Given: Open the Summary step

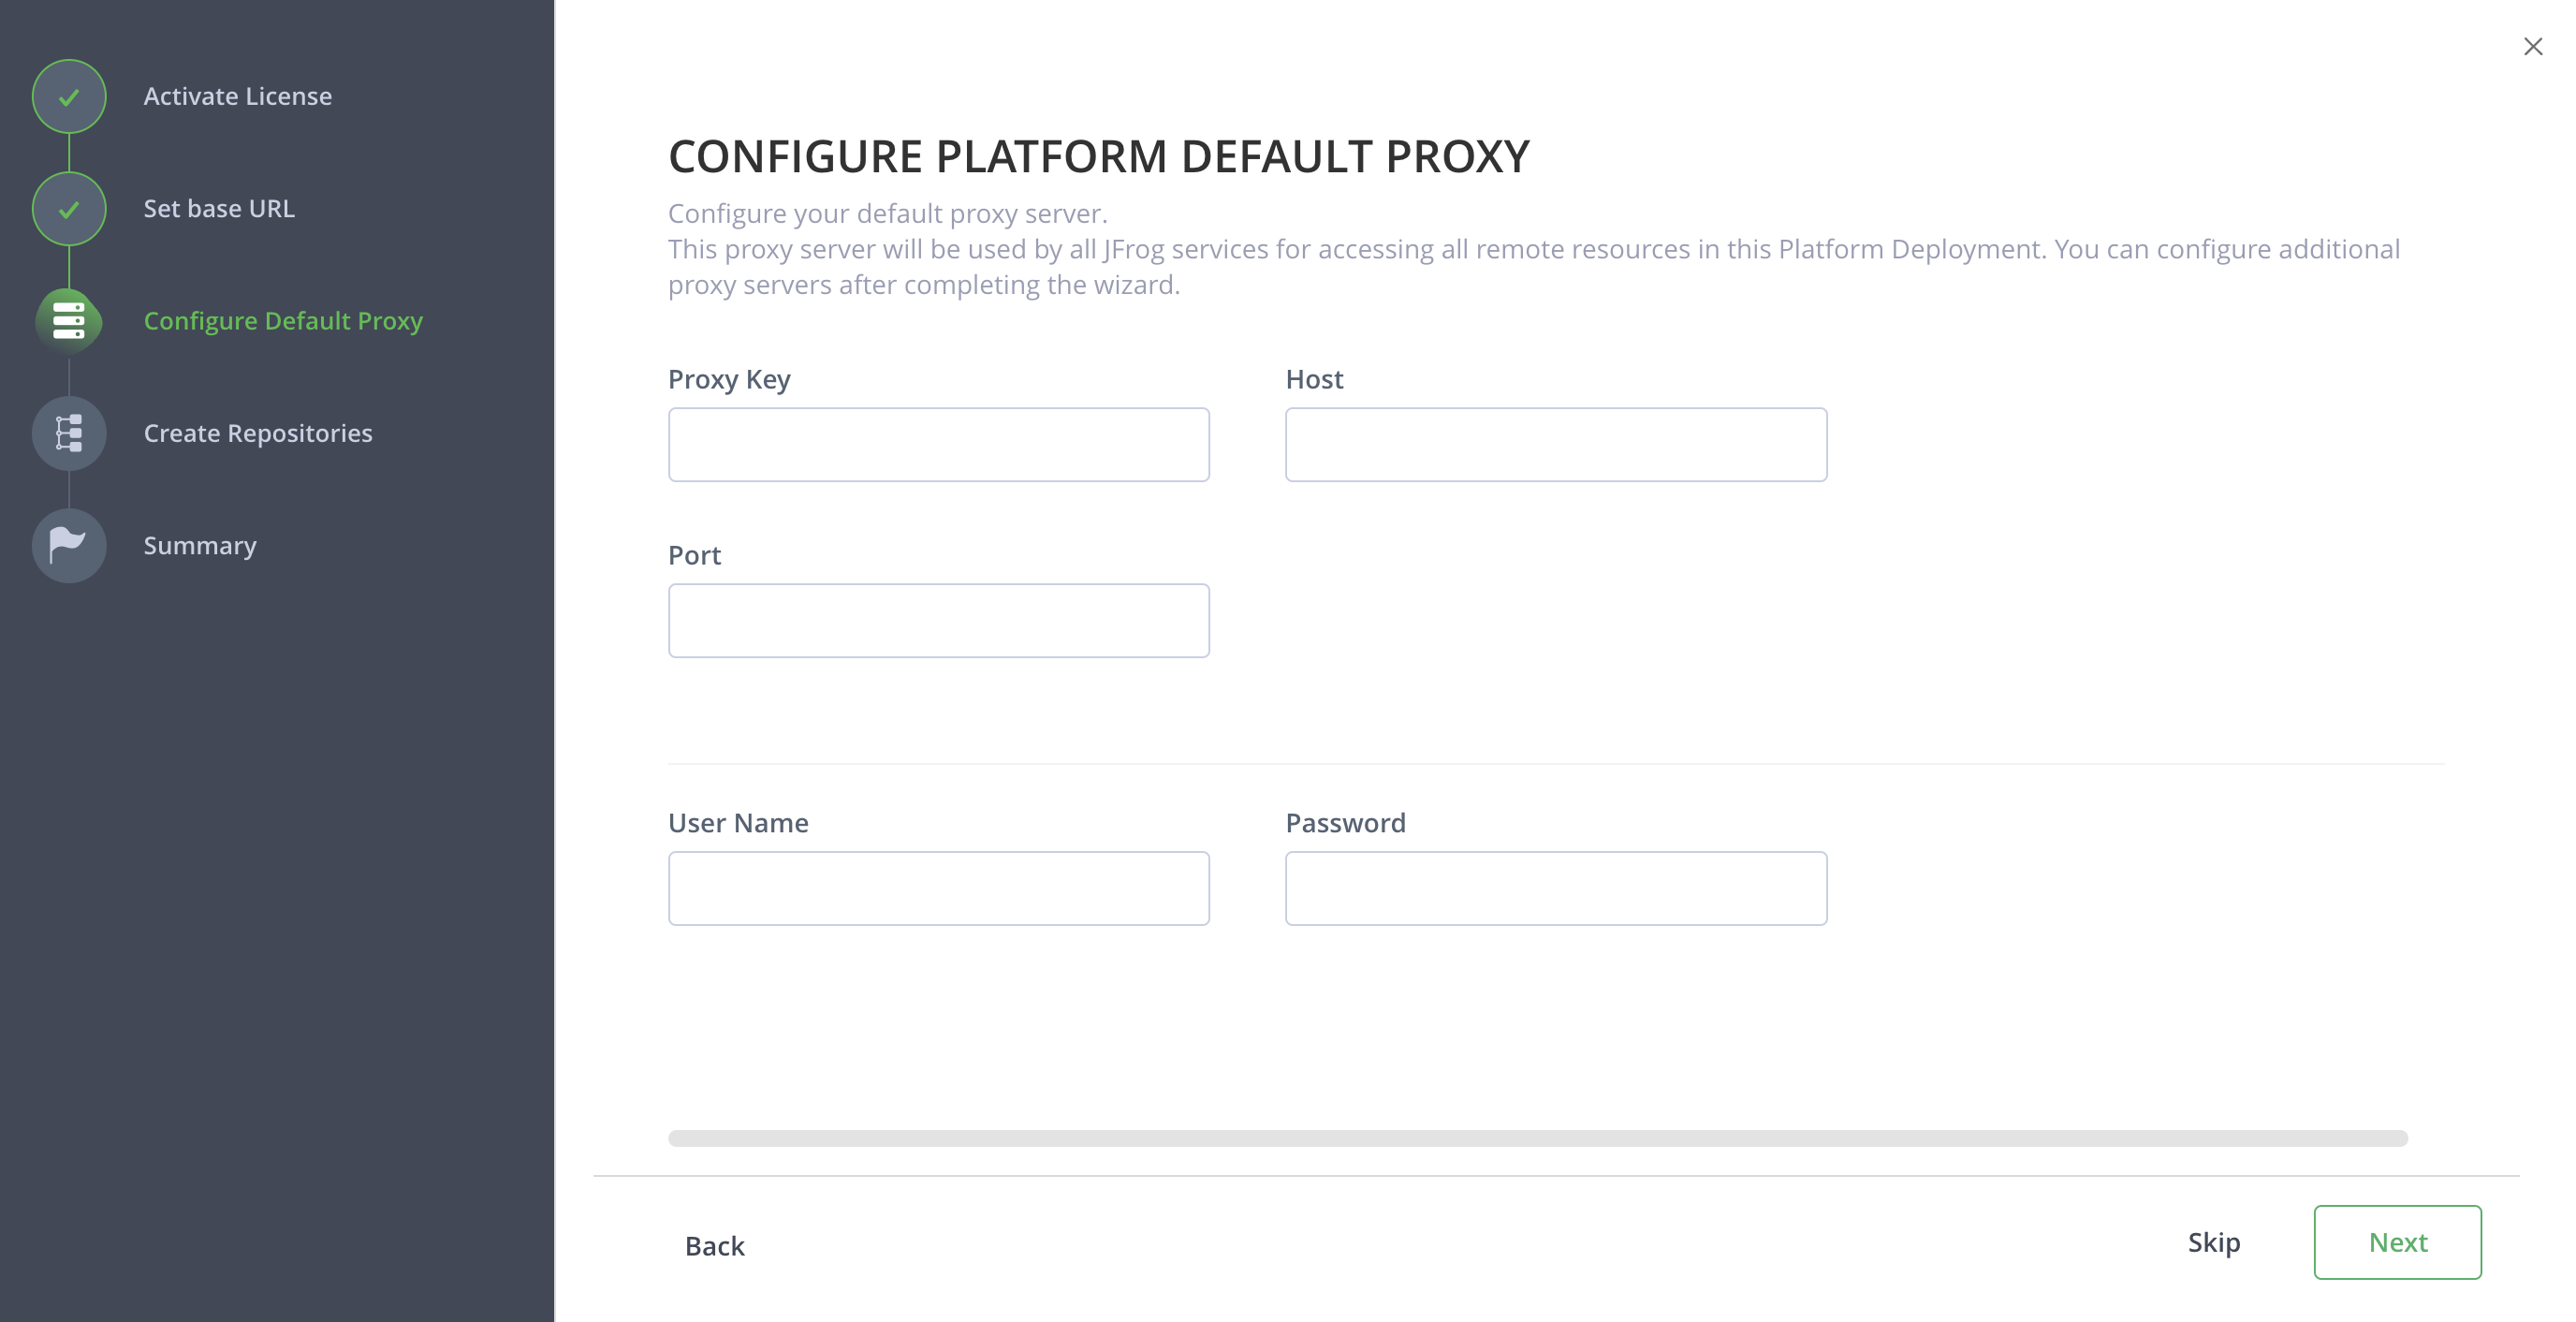Looking at the screenshot, I should tap(199, 545).
